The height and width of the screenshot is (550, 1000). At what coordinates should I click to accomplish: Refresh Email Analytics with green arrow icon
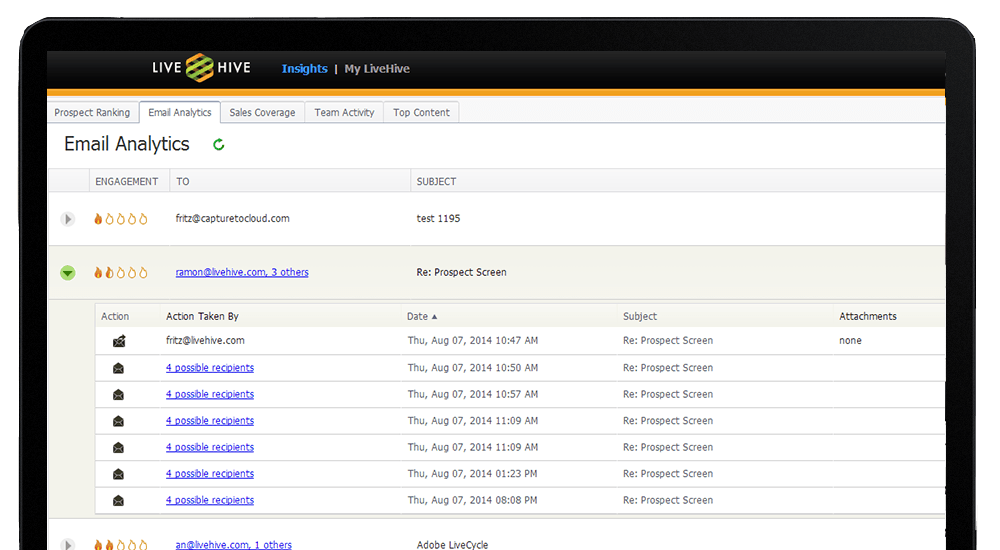[219, 145]
